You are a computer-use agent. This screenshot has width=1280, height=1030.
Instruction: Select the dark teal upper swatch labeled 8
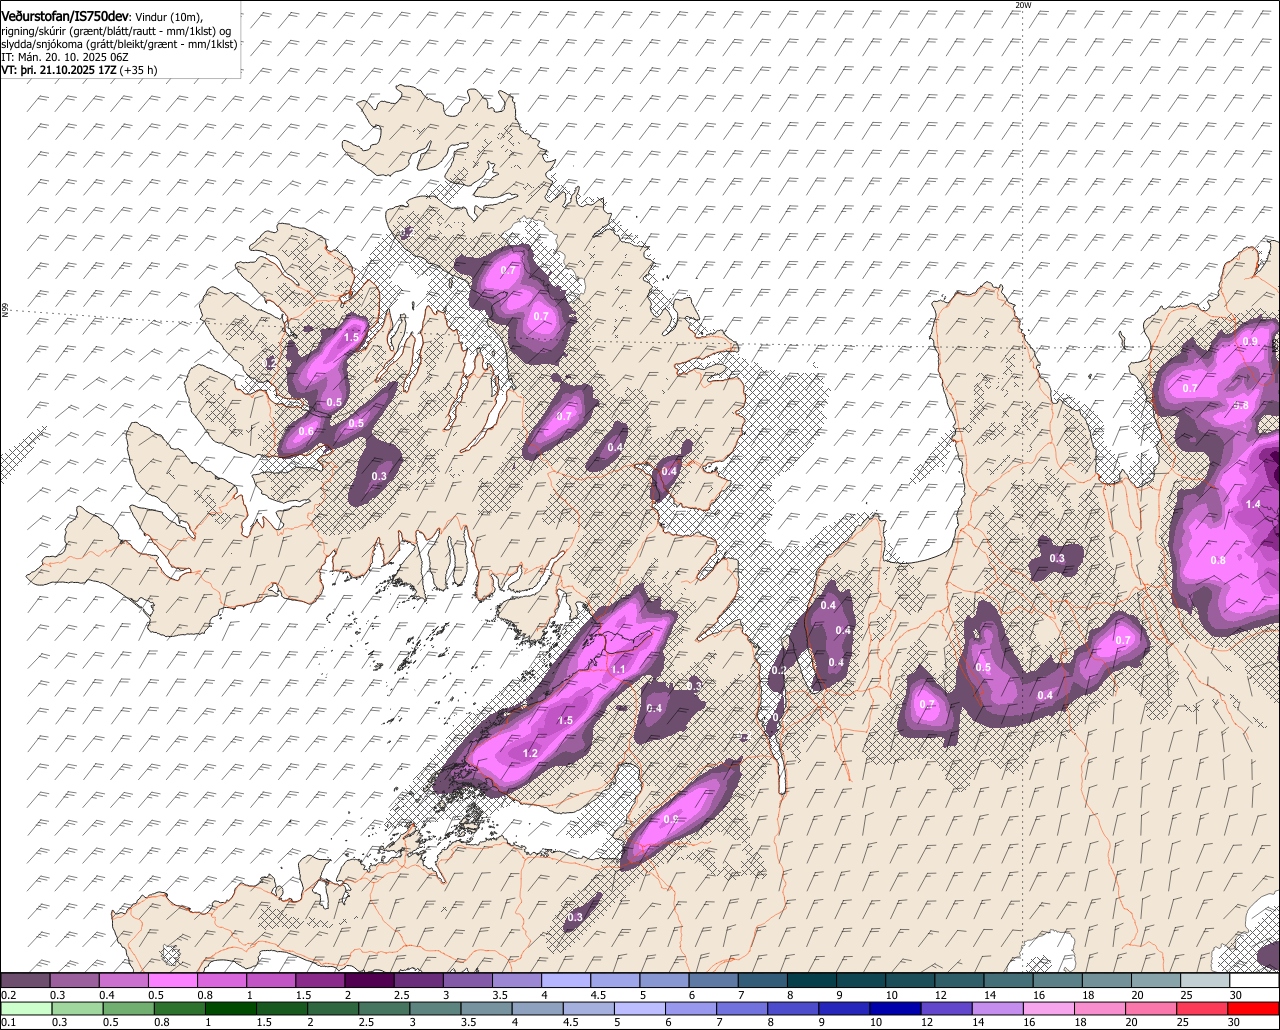(x=812, y=980)
